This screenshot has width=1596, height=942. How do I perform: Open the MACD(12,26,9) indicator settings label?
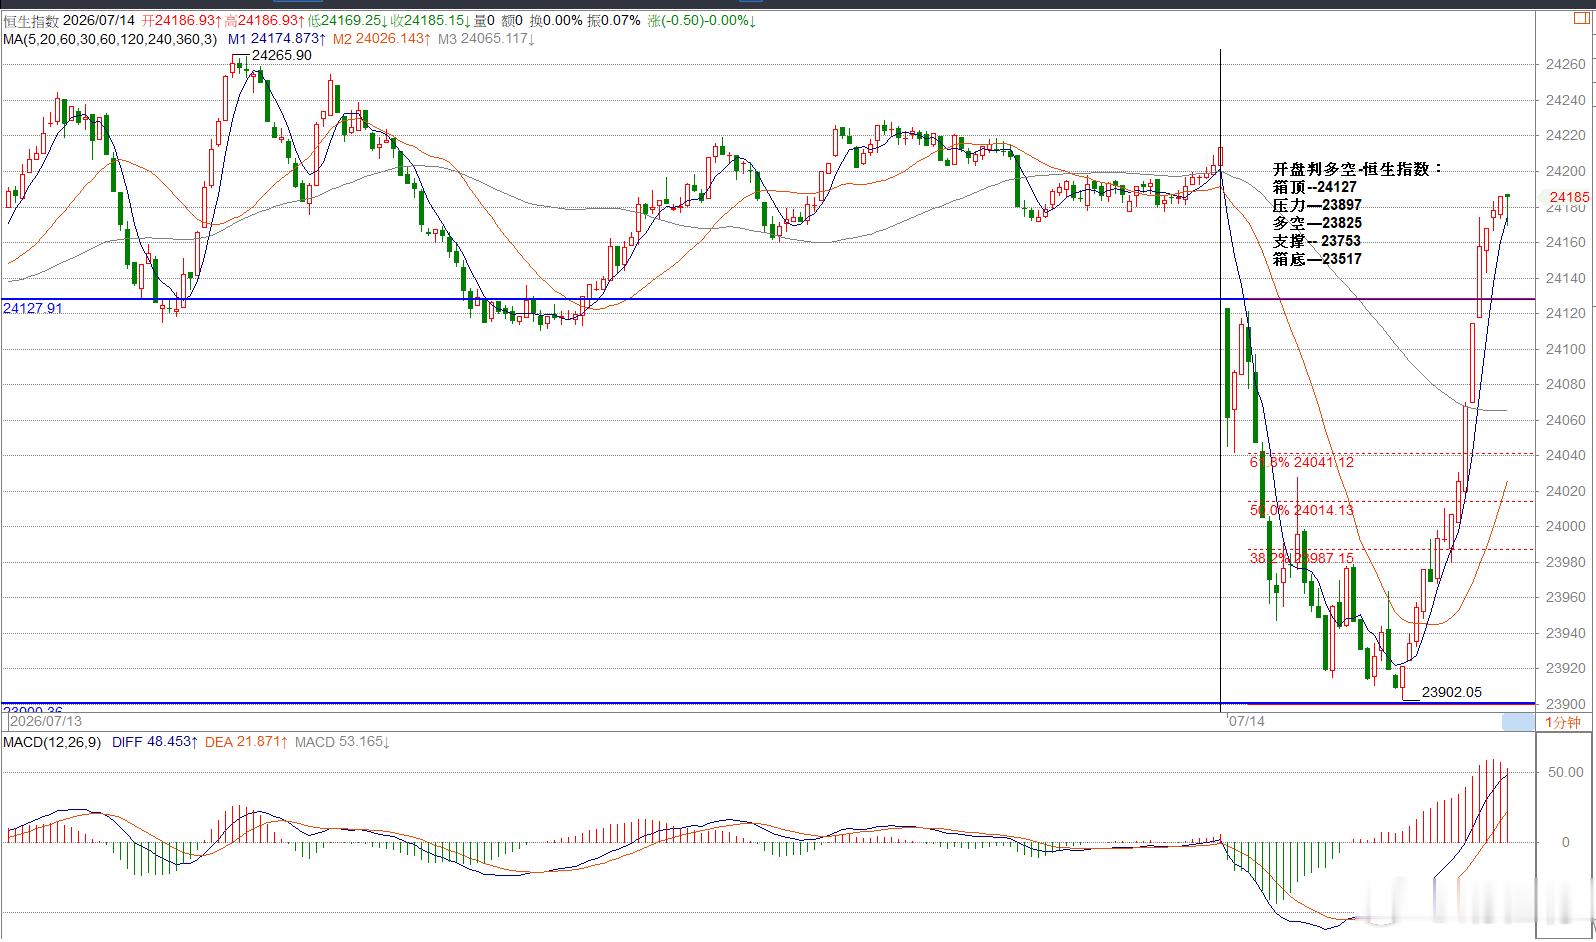pyautogui.click(x=51, y=742)
